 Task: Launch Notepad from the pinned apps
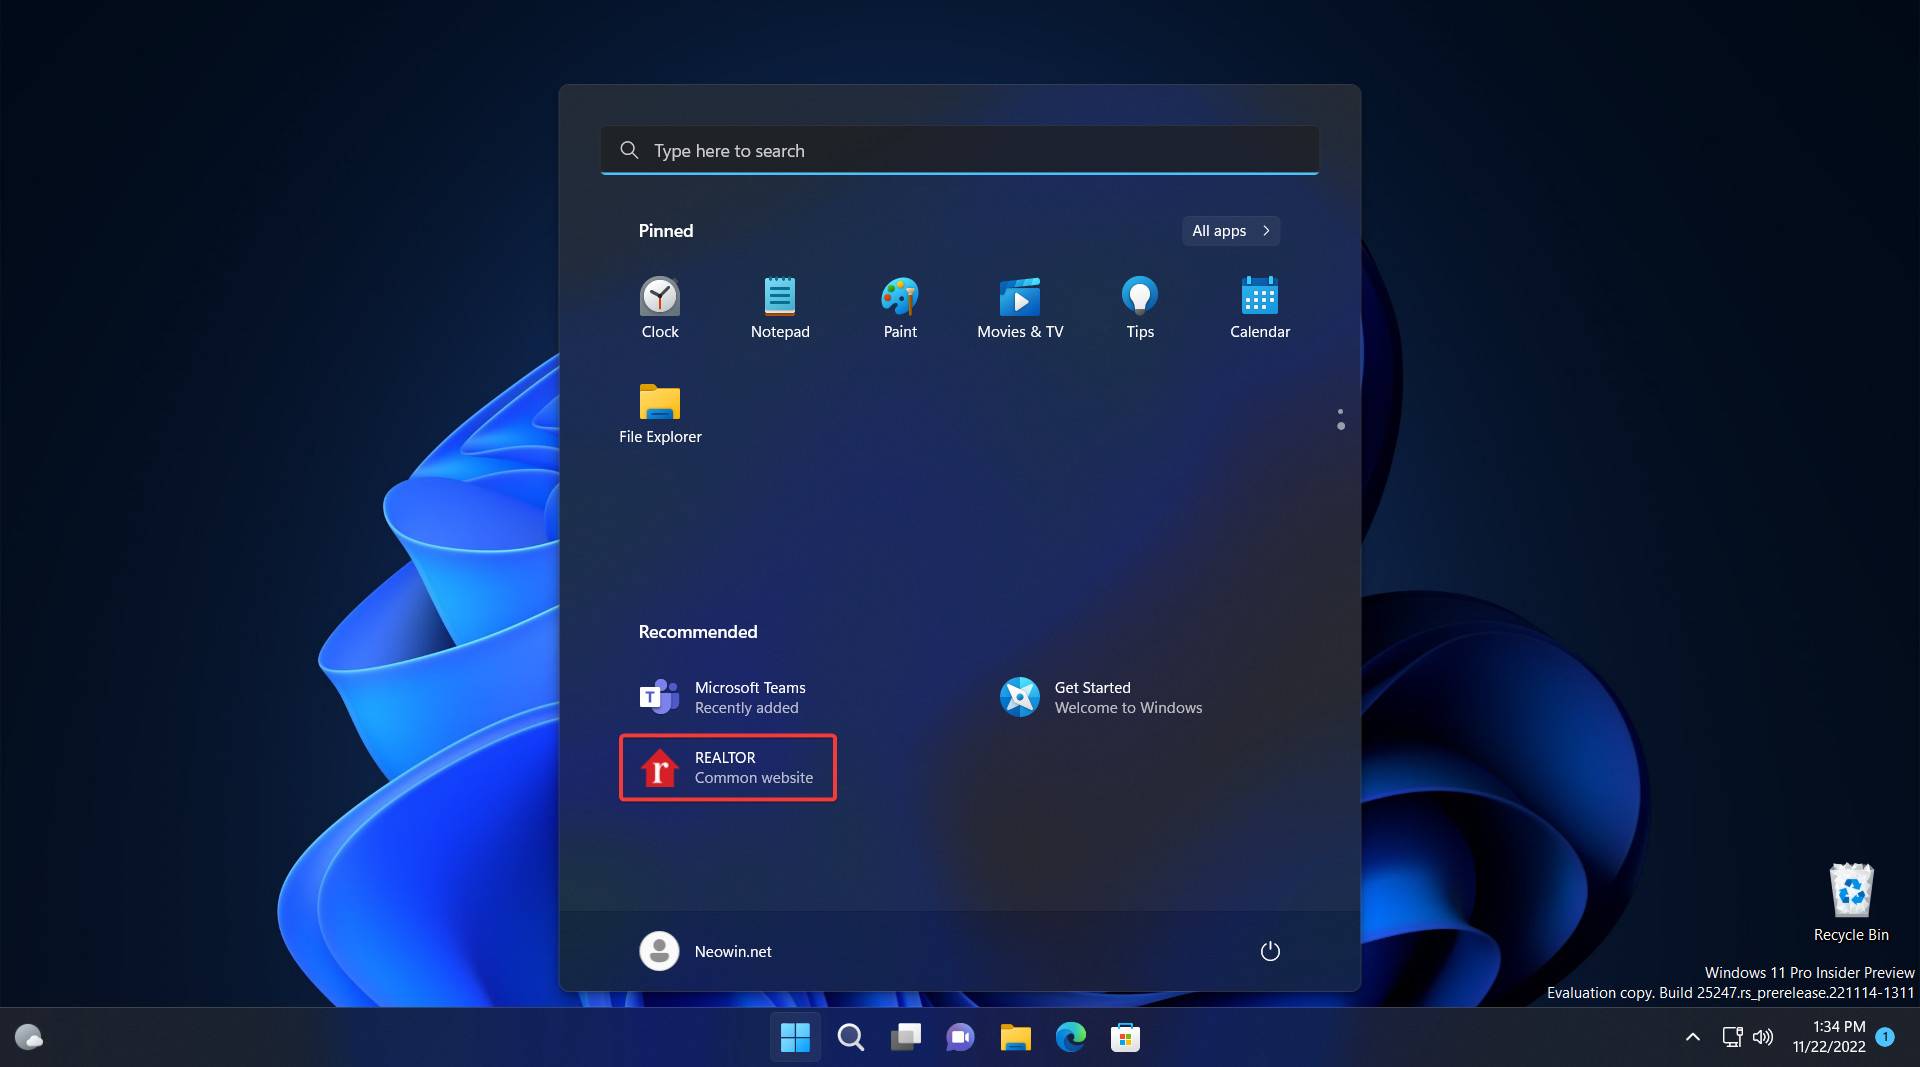[x=780, y=305]
